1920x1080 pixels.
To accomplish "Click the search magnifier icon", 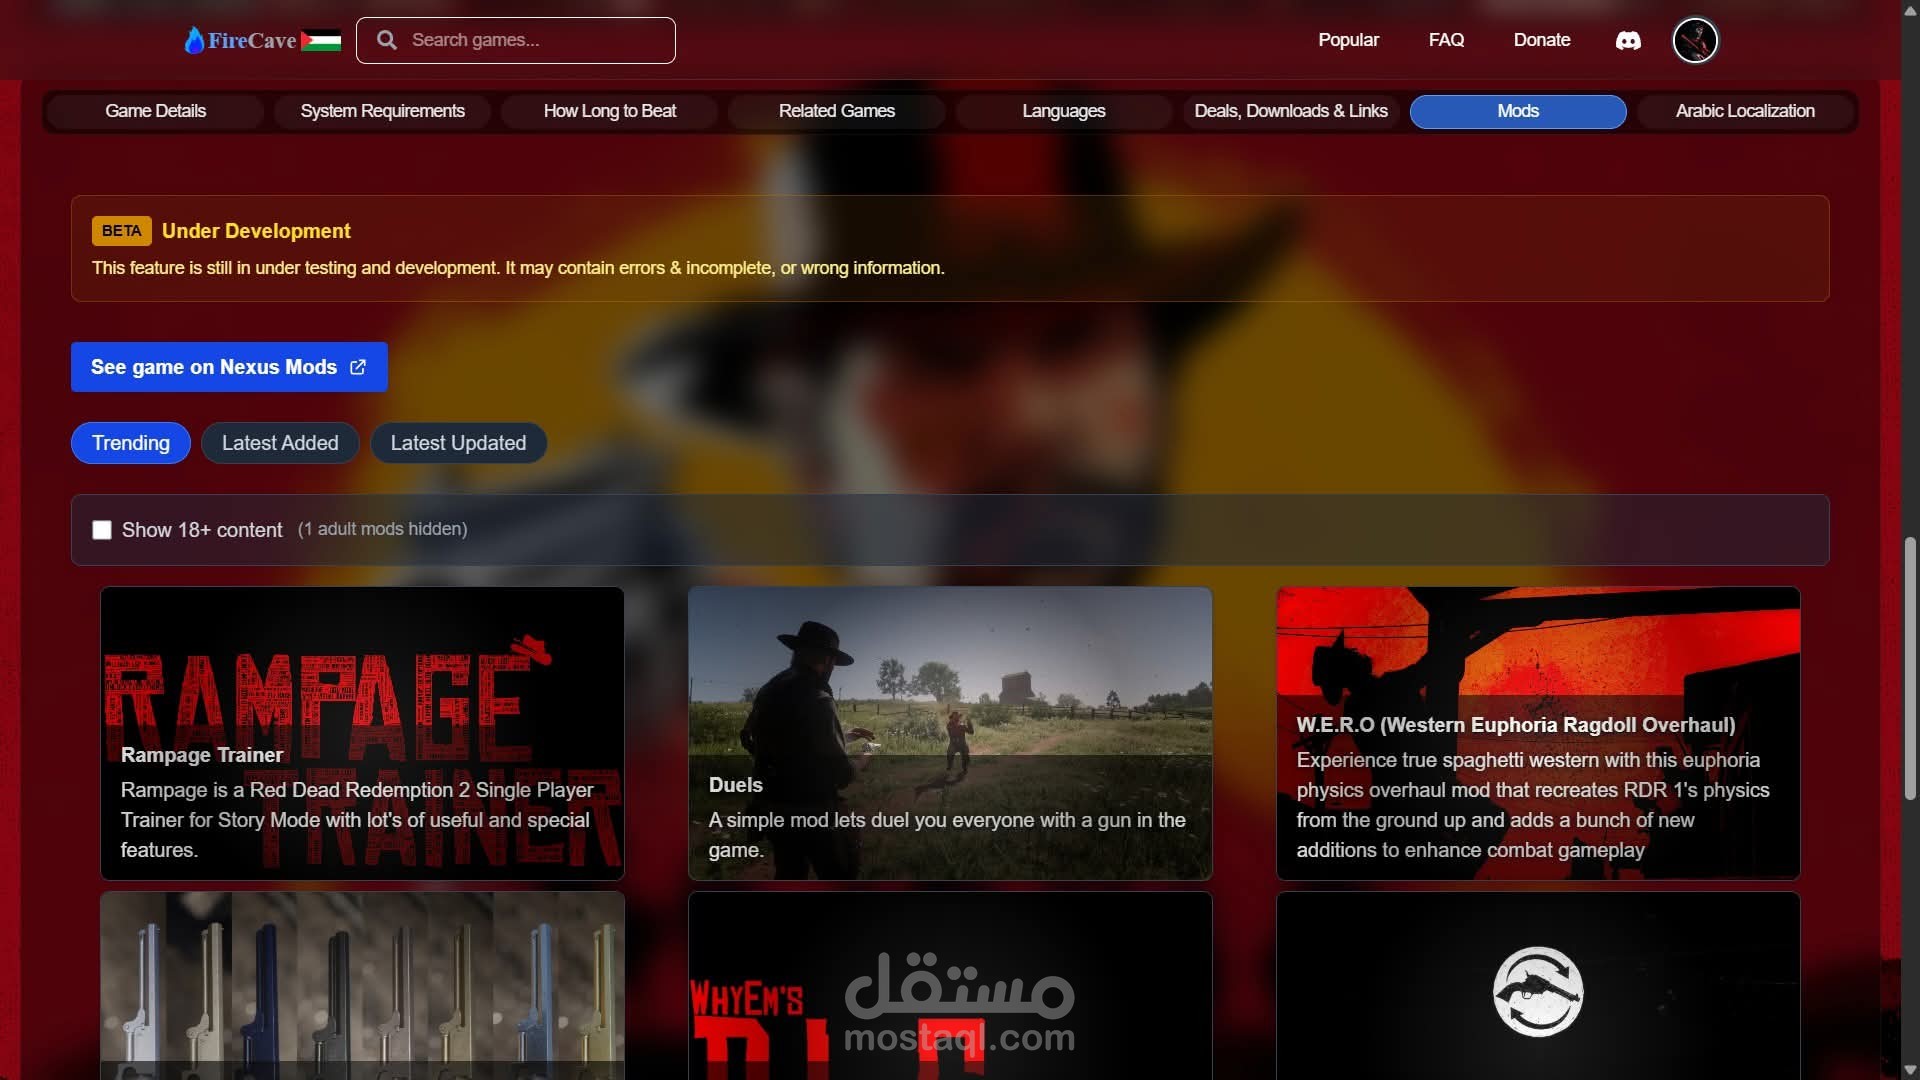I will click(387, 40).
